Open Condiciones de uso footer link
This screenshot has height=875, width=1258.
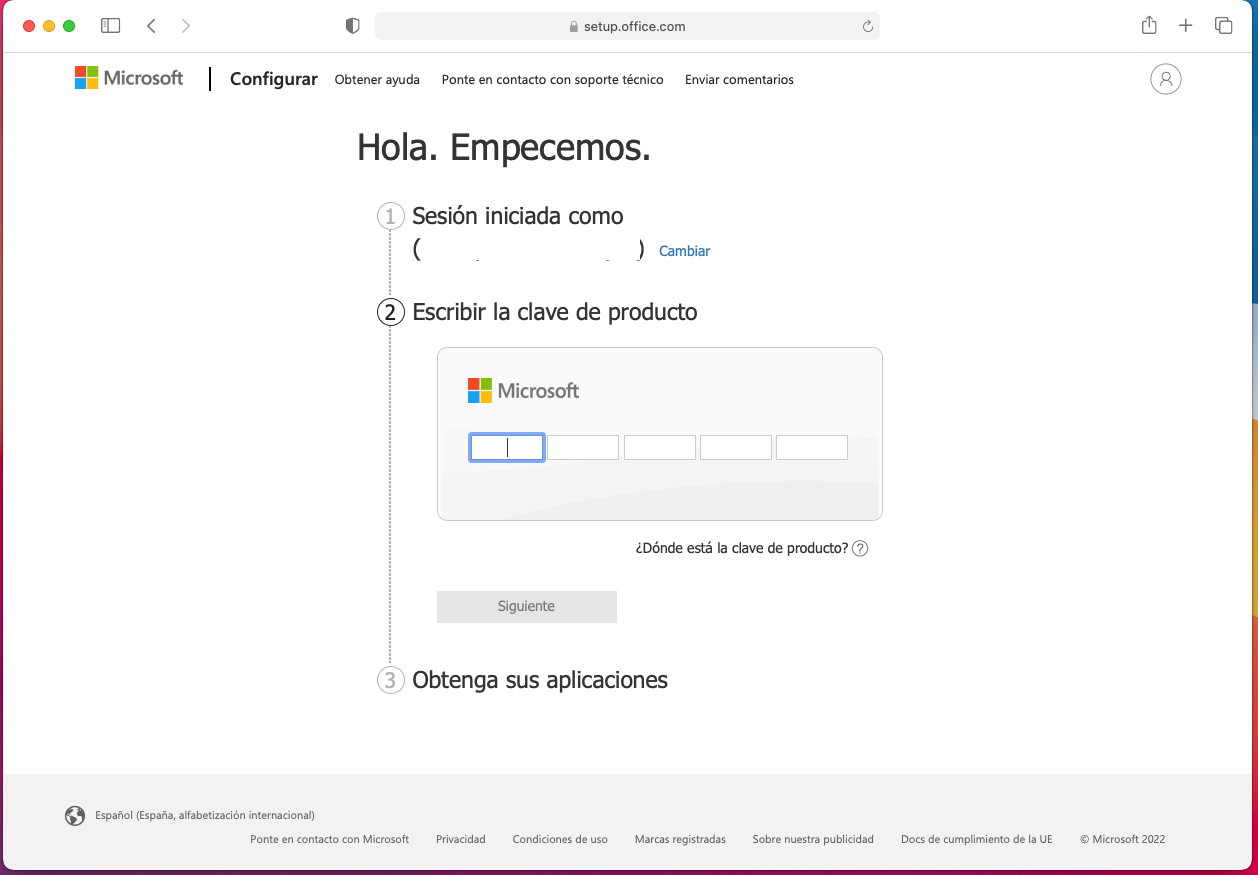tap(560, 839)
